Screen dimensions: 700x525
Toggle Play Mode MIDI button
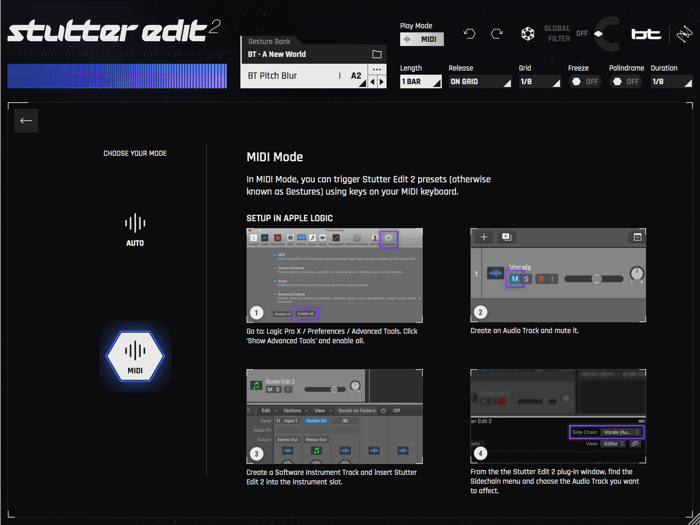point(422,39)
